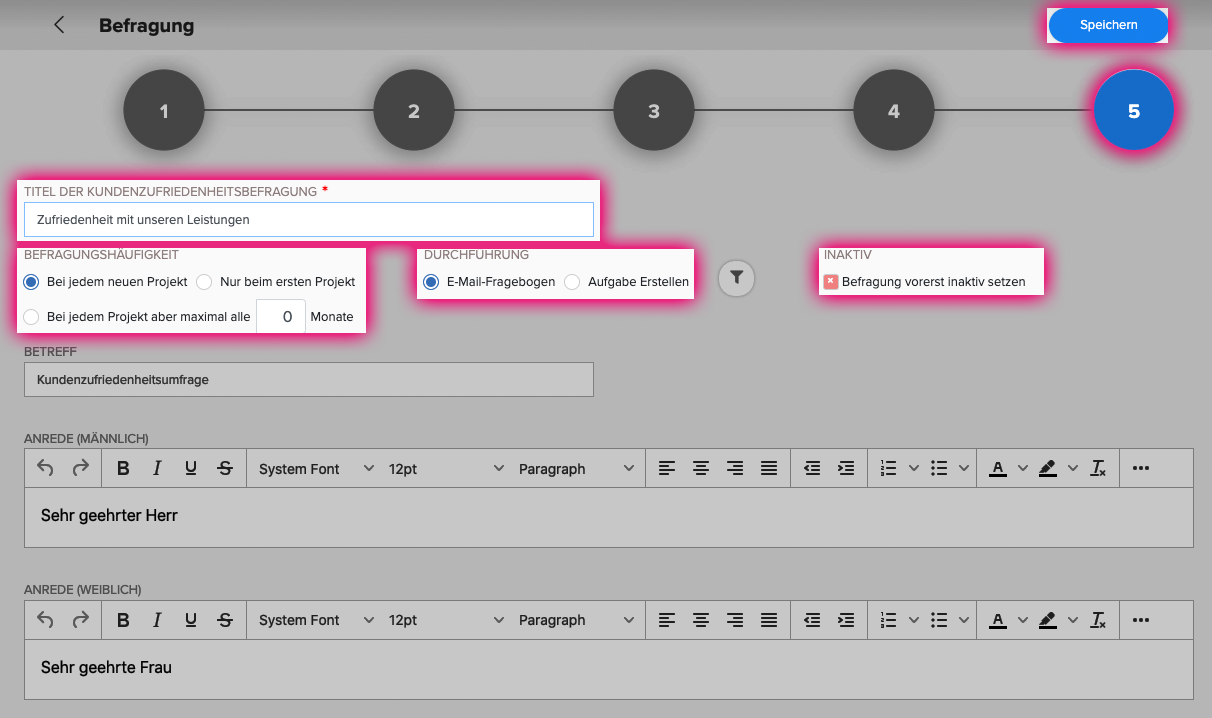Image resolution: width=1212 pixels, height=718 pixels.
Task: Jump to step 4 in the progress bar
Action: coord(894,111)
